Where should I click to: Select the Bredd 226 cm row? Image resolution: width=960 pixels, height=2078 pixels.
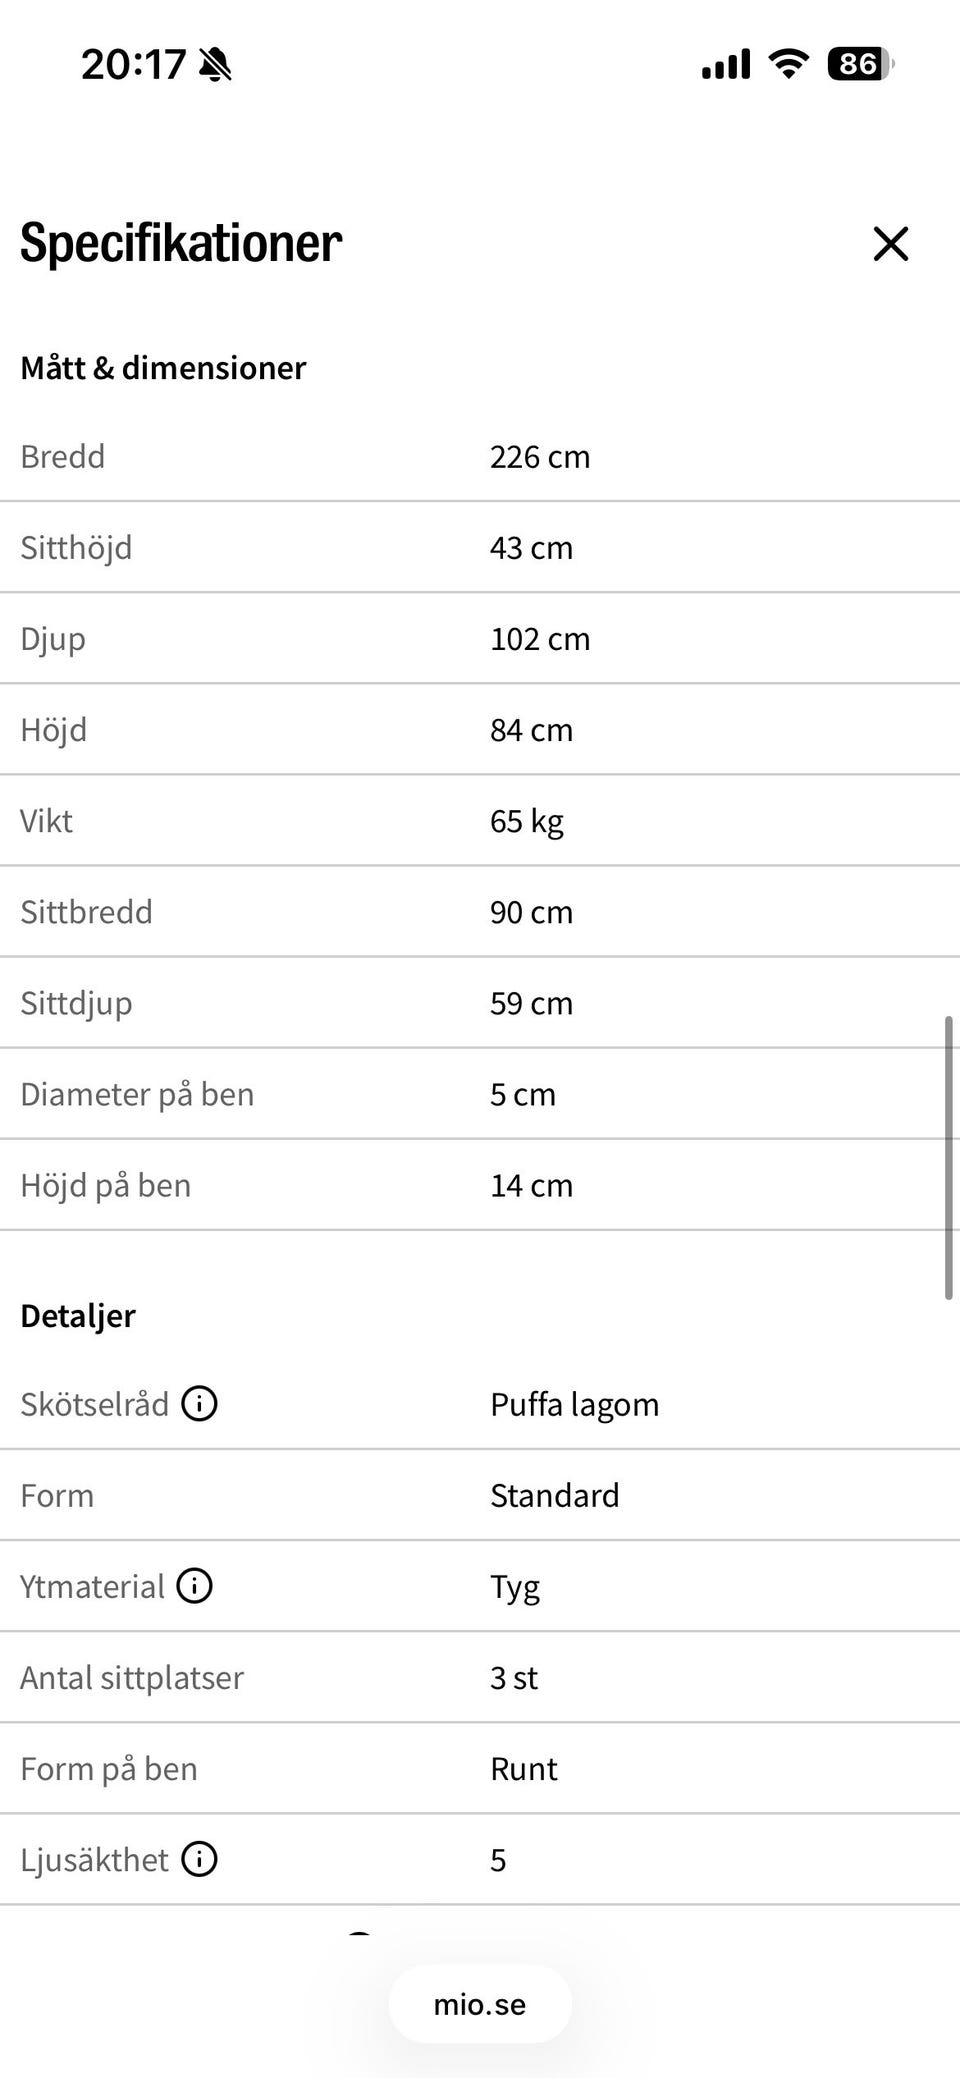(x=480, y=457)
